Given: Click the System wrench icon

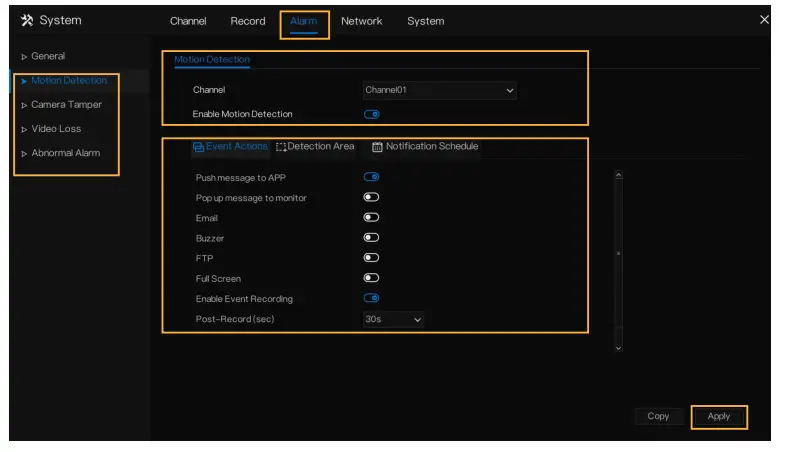Looking at the screenshot, I should pos(27,21).
